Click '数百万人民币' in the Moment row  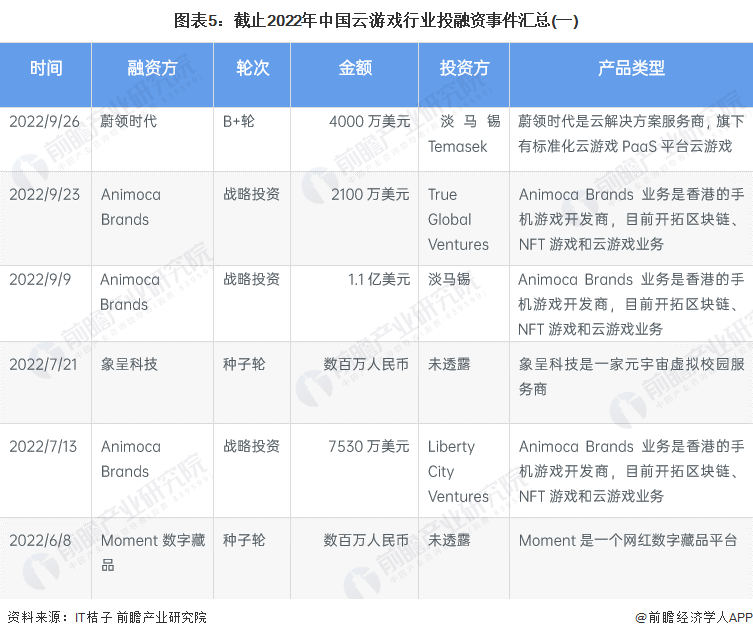coord(366,541)
